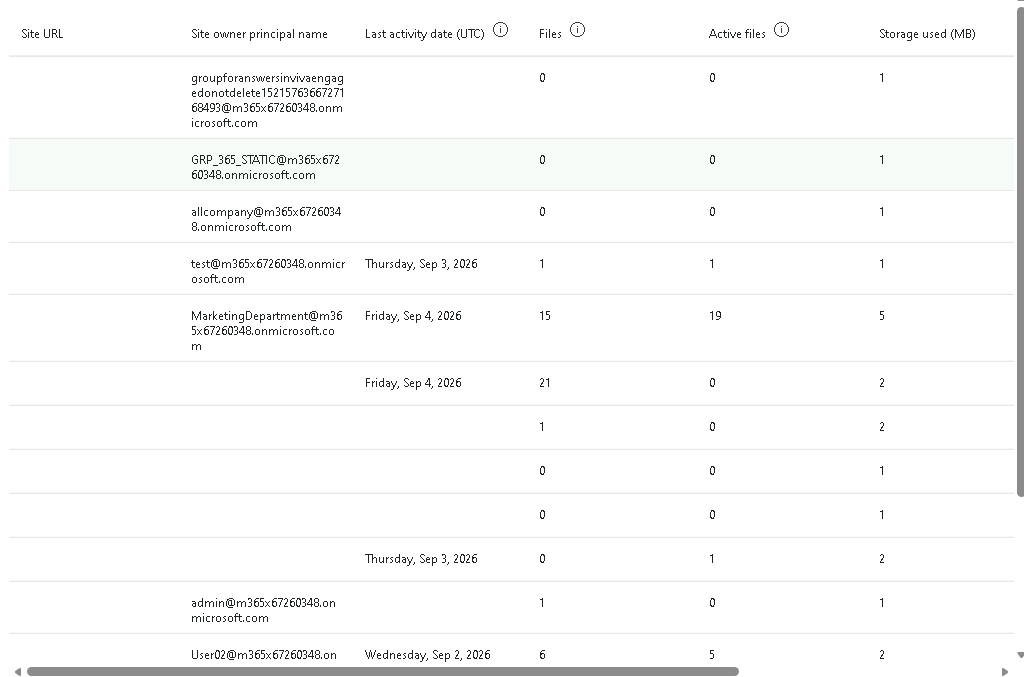Select admin@m365x67260348 owner cell

(x=263, y=610)
